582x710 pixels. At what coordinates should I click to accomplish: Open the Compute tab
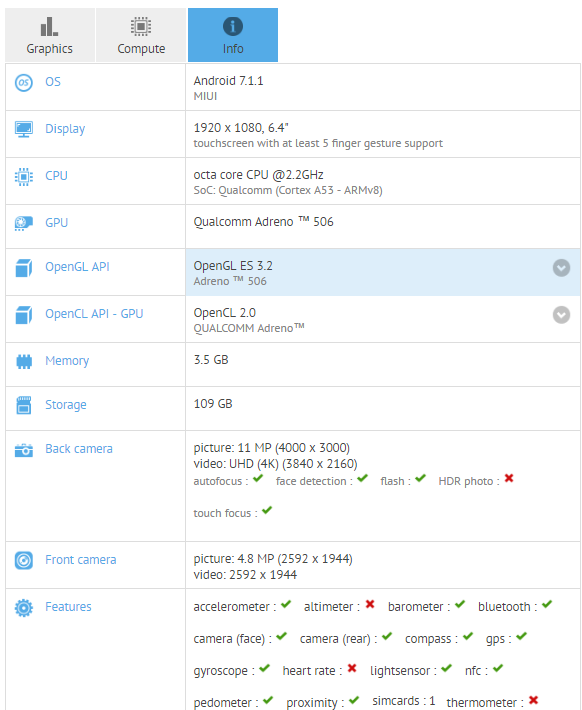pyautogui.click(x=141, y=35)
